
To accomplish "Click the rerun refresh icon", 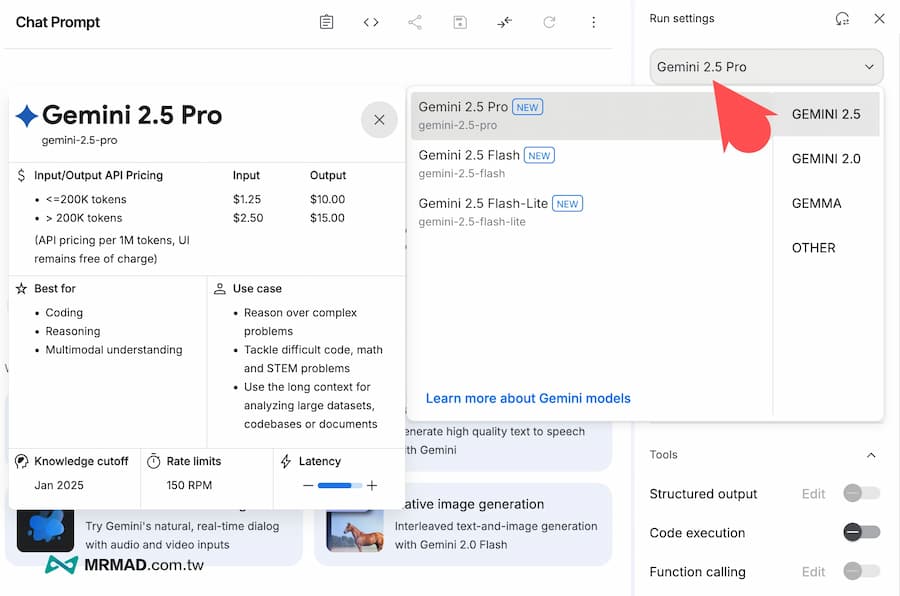I will click(x=549, y=22).
